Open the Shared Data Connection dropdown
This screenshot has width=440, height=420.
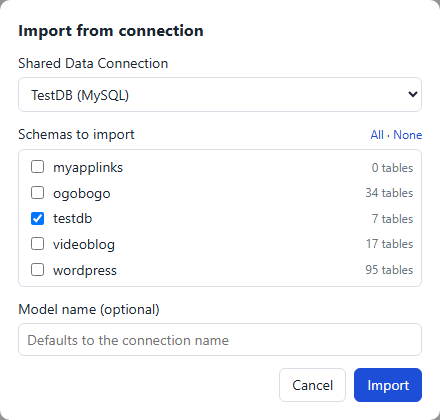(x=220, y=95)
